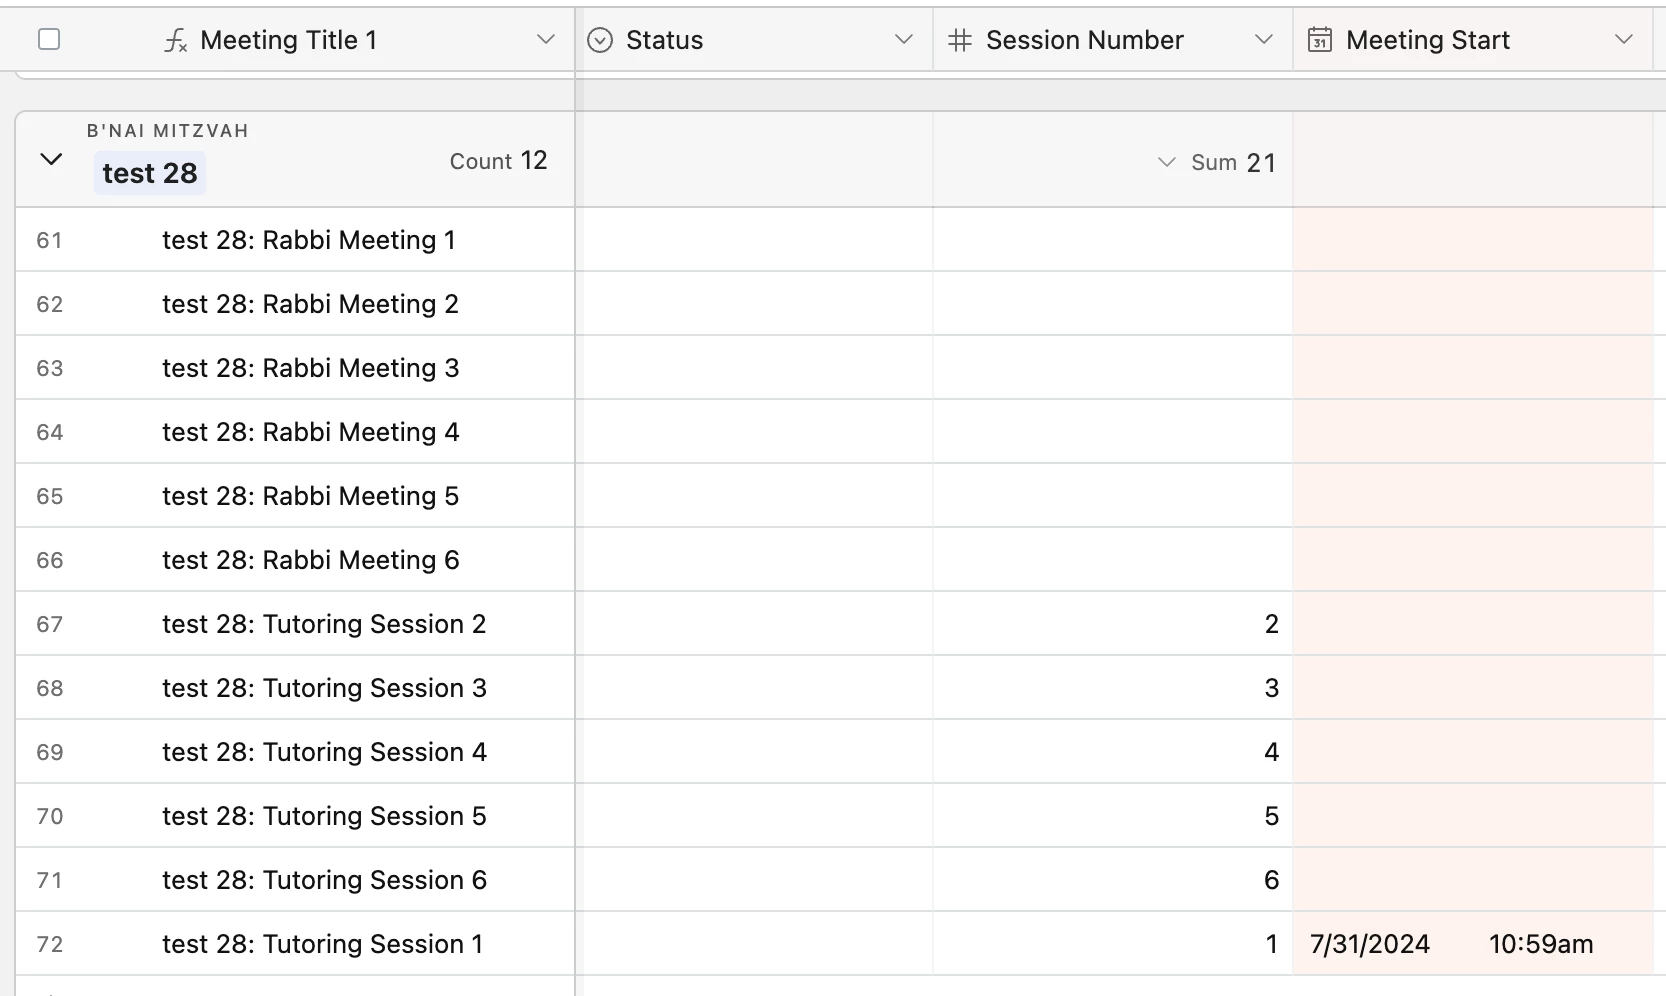Viewport: 1666px width, 996px height.
Task: Click the empty Meeting Start cell for Tutoring Session 4
Action: point(1472,752)
